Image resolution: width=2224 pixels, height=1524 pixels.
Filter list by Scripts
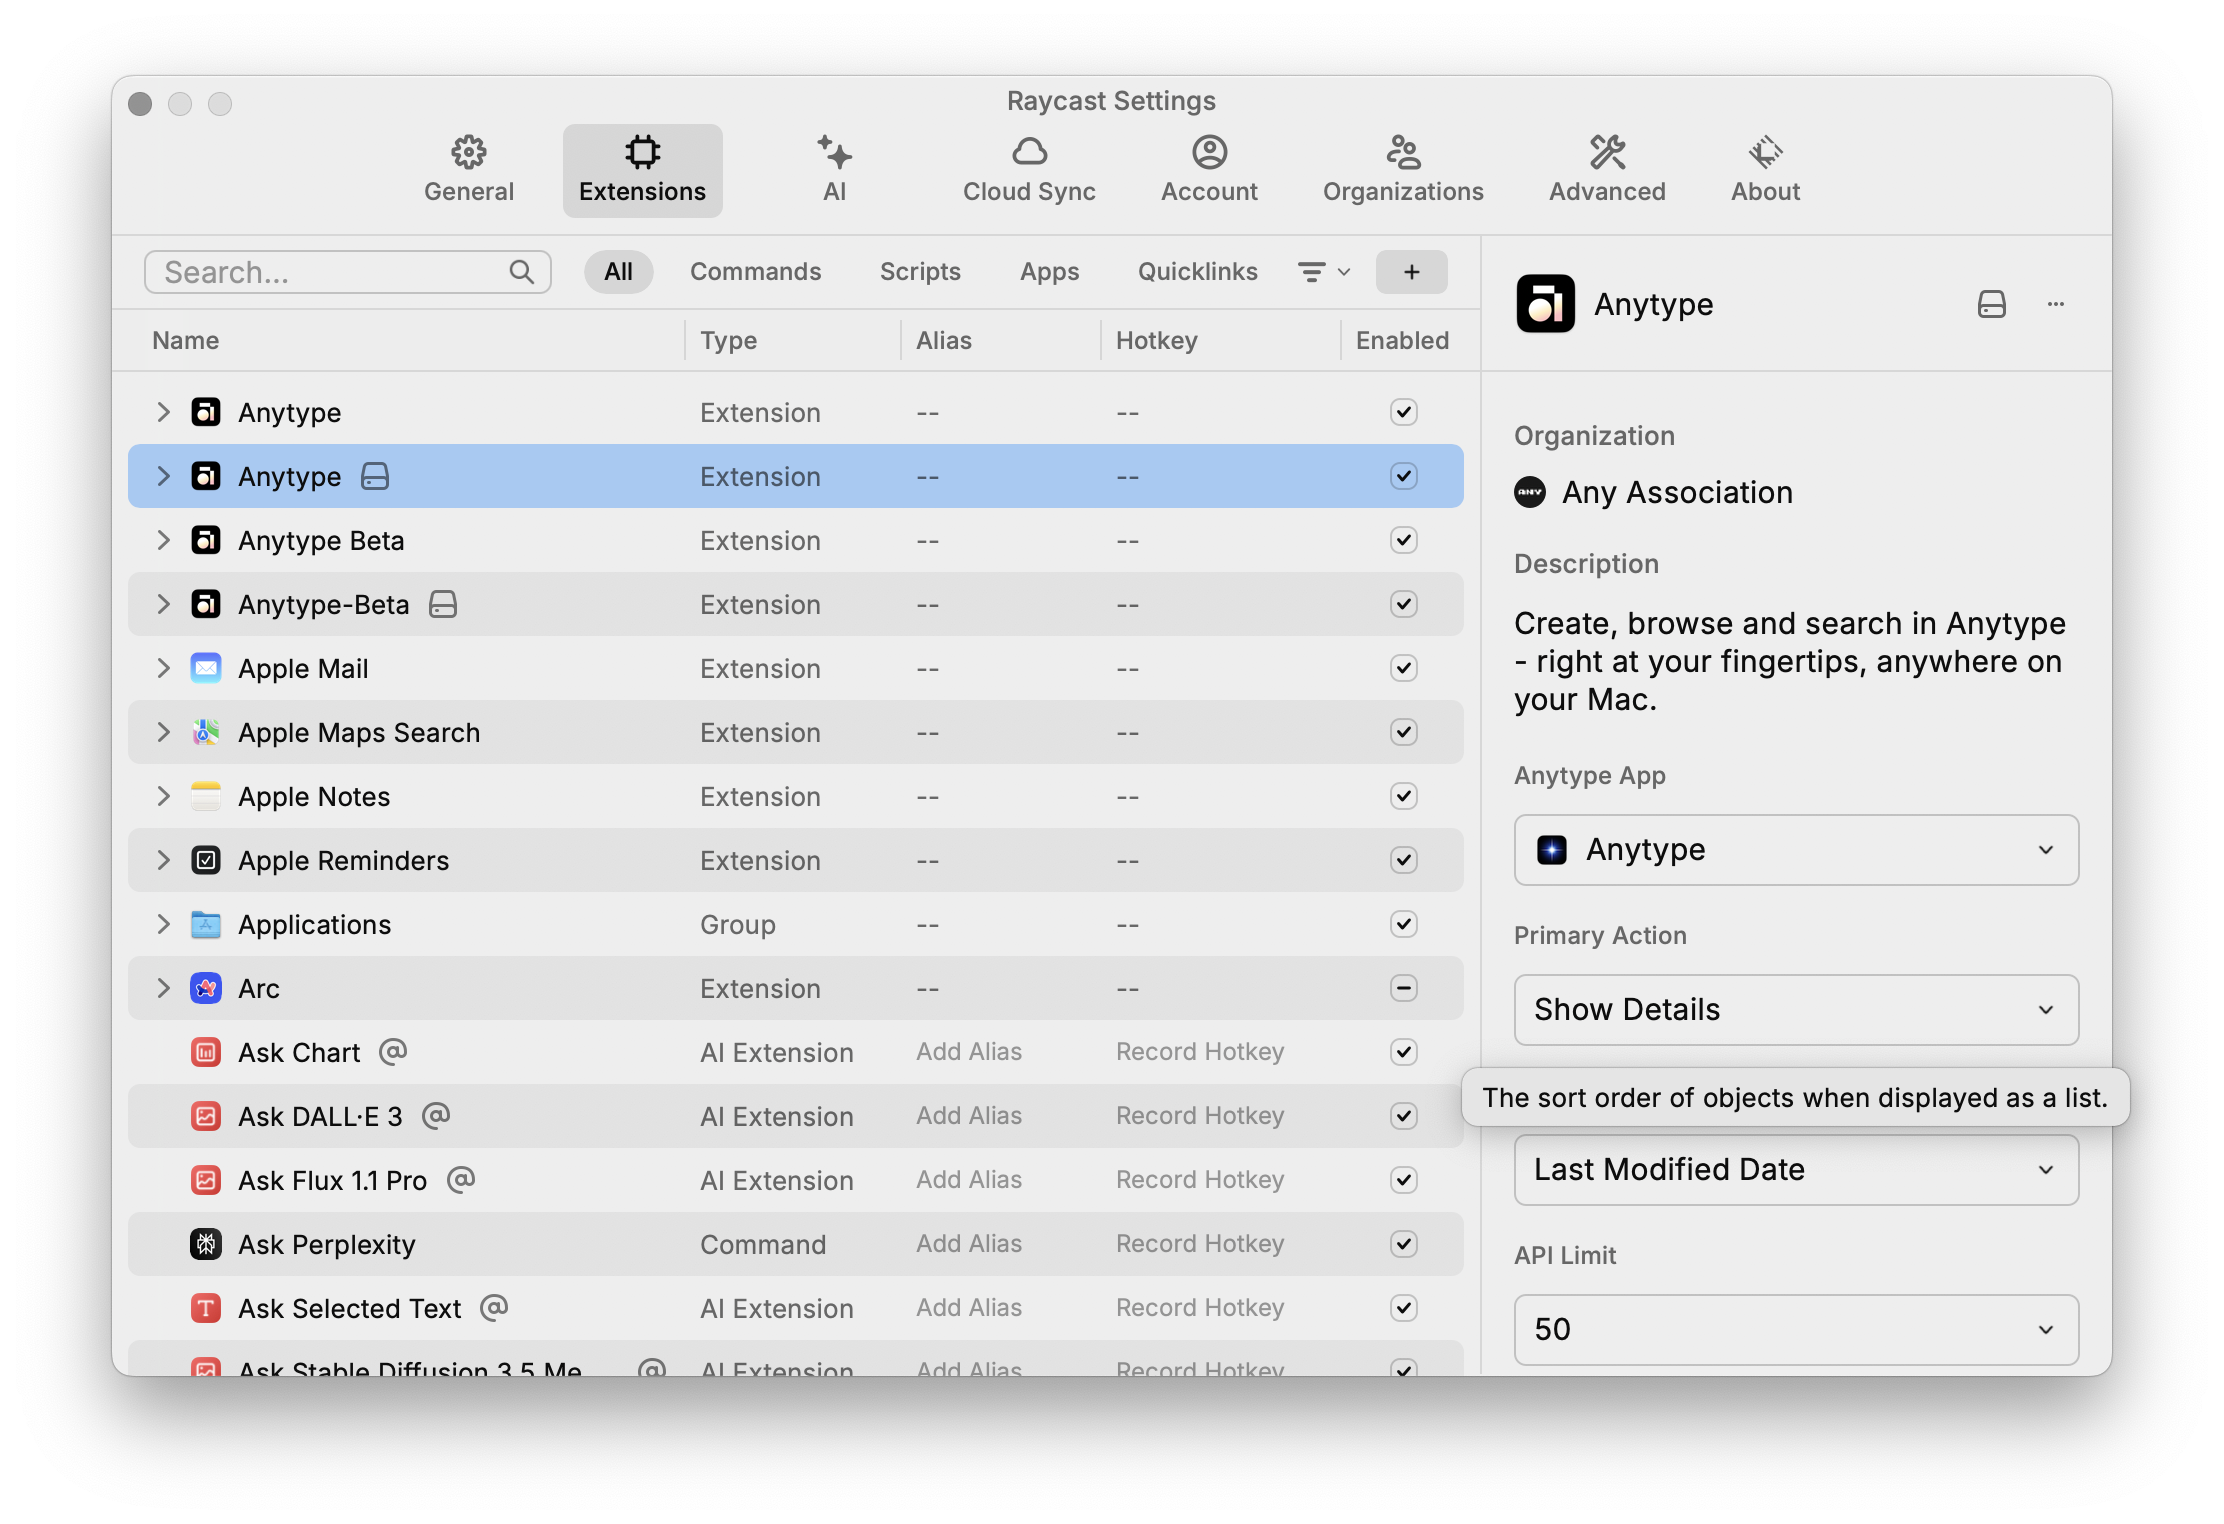click(920, 272)
